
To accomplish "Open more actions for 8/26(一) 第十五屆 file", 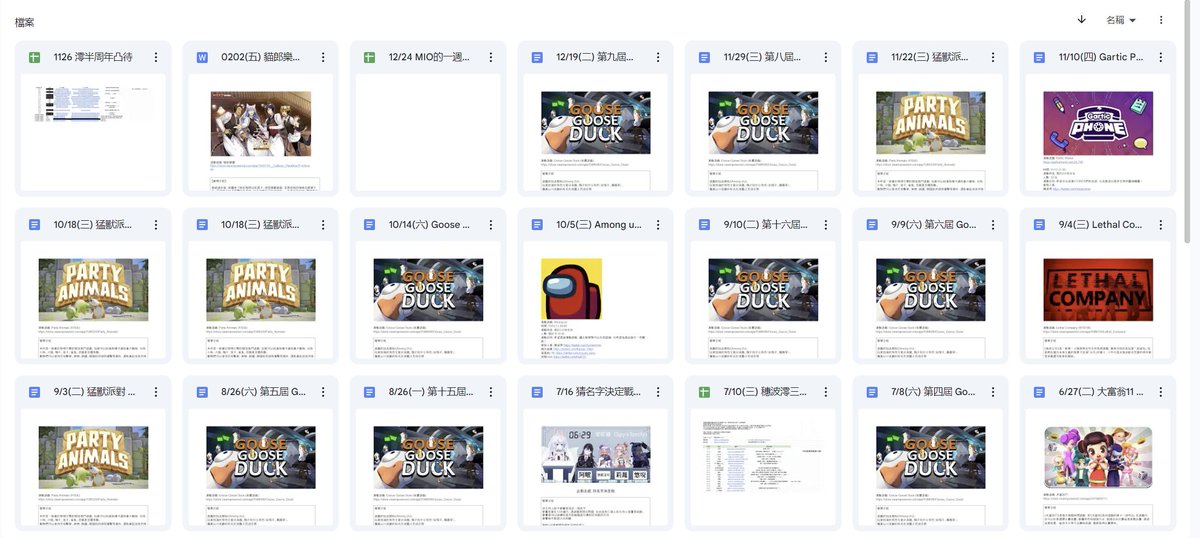I will coord(491,392).
